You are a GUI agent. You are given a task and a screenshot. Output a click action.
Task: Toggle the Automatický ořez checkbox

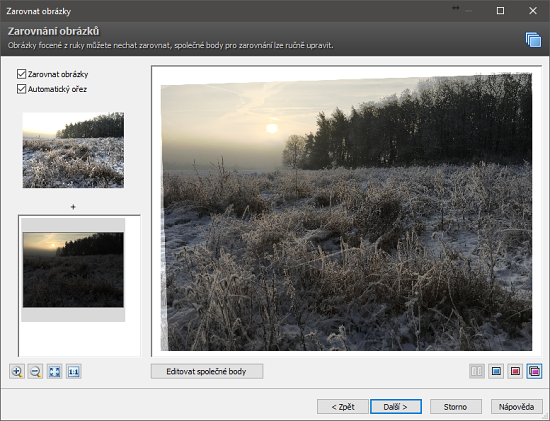click(21, 89)
